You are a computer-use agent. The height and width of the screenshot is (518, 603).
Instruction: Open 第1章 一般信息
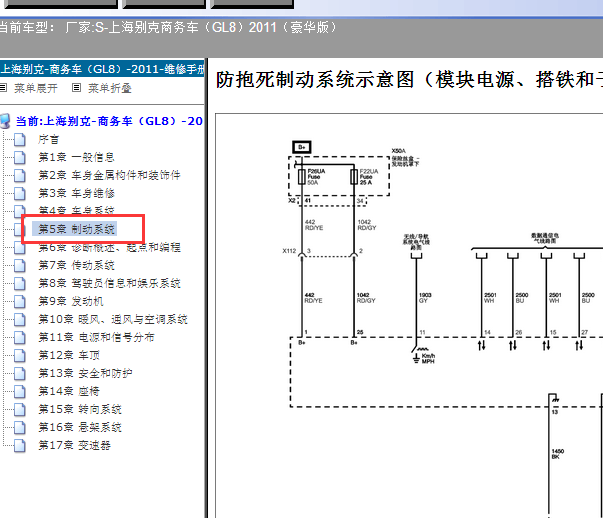coord(76,157)
